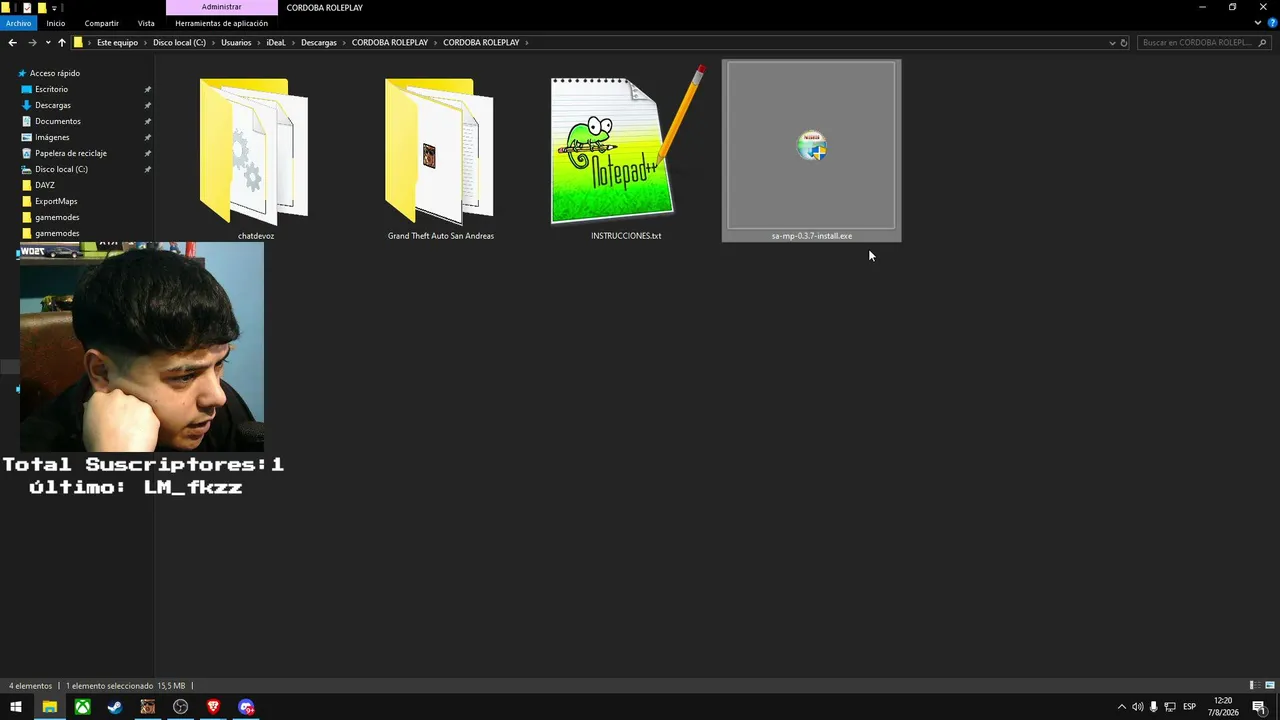Viewport: 1280px width, 720px height.
Task: Open OBS Studio from the taskbar
Action: [x=181, y=707]
